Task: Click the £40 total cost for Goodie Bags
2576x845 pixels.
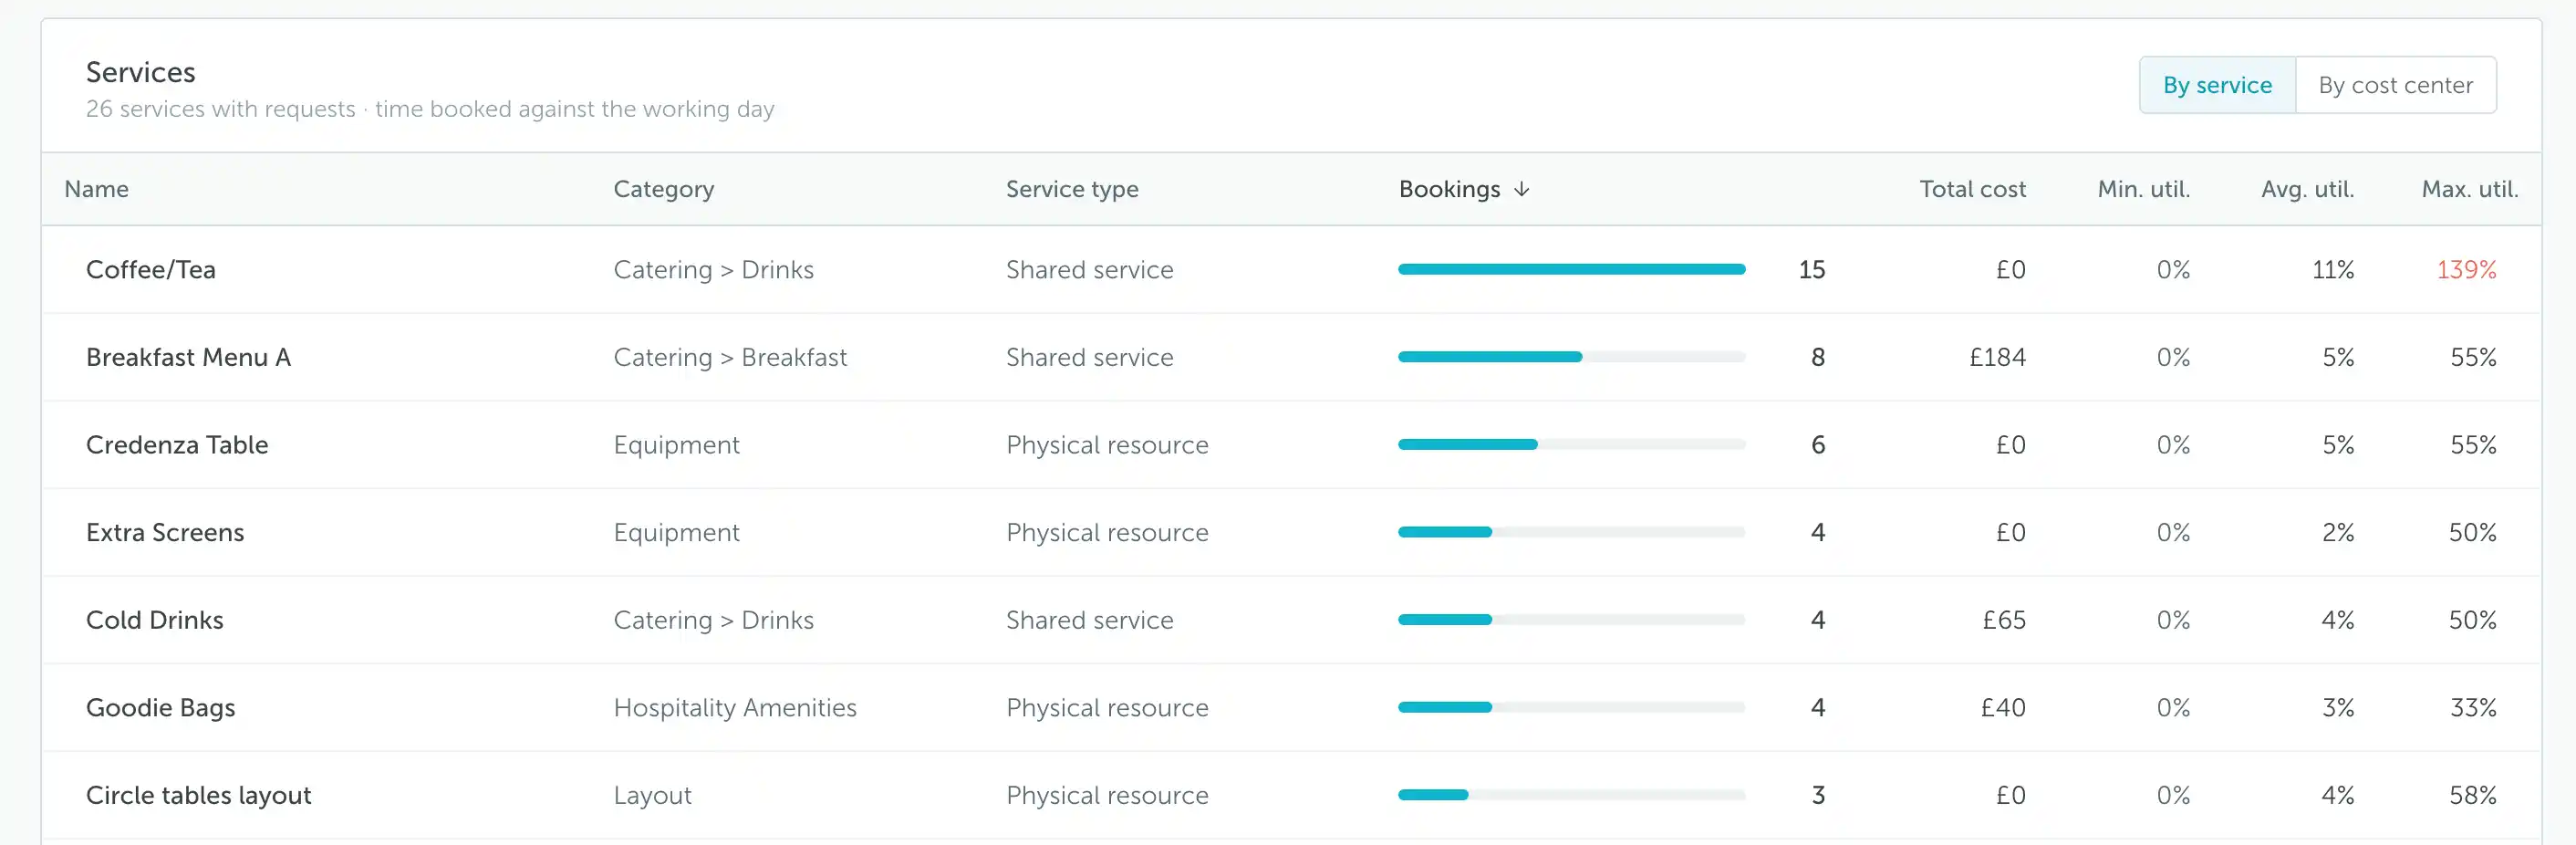Action: tap(2003, 708)
